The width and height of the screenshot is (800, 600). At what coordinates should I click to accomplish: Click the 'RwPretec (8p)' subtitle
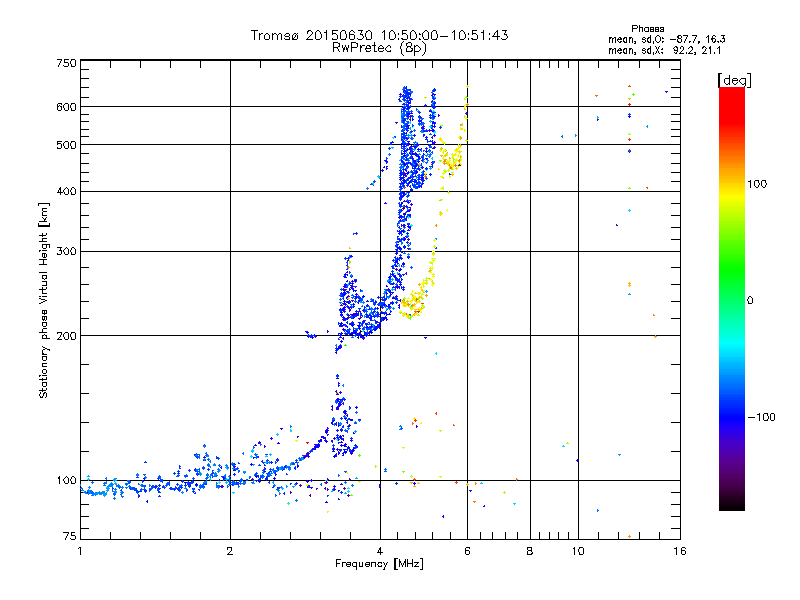coord(380,48)
